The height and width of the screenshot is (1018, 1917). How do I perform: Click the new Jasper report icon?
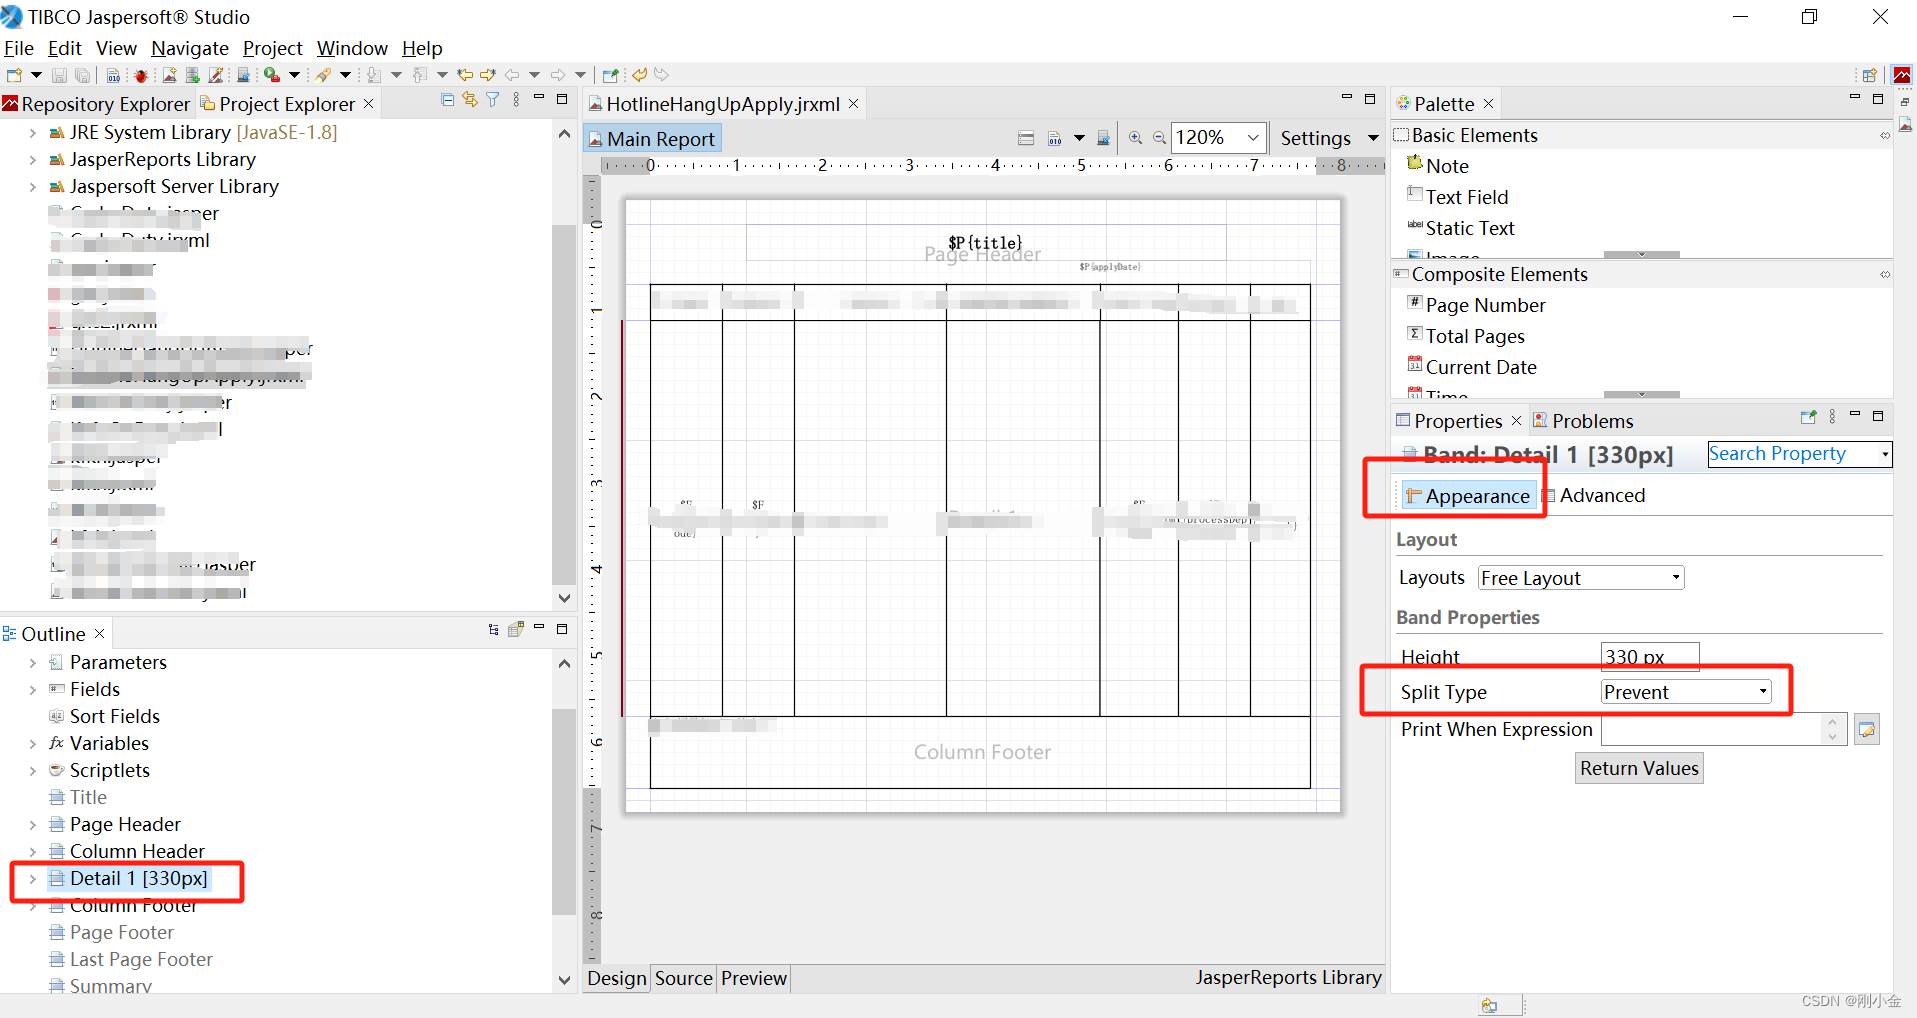(x=169, y=75)
